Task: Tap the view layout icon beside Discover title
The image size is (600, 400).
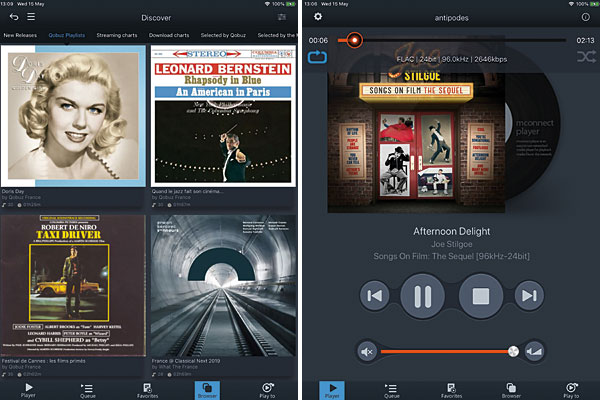Action: point(282,17)
